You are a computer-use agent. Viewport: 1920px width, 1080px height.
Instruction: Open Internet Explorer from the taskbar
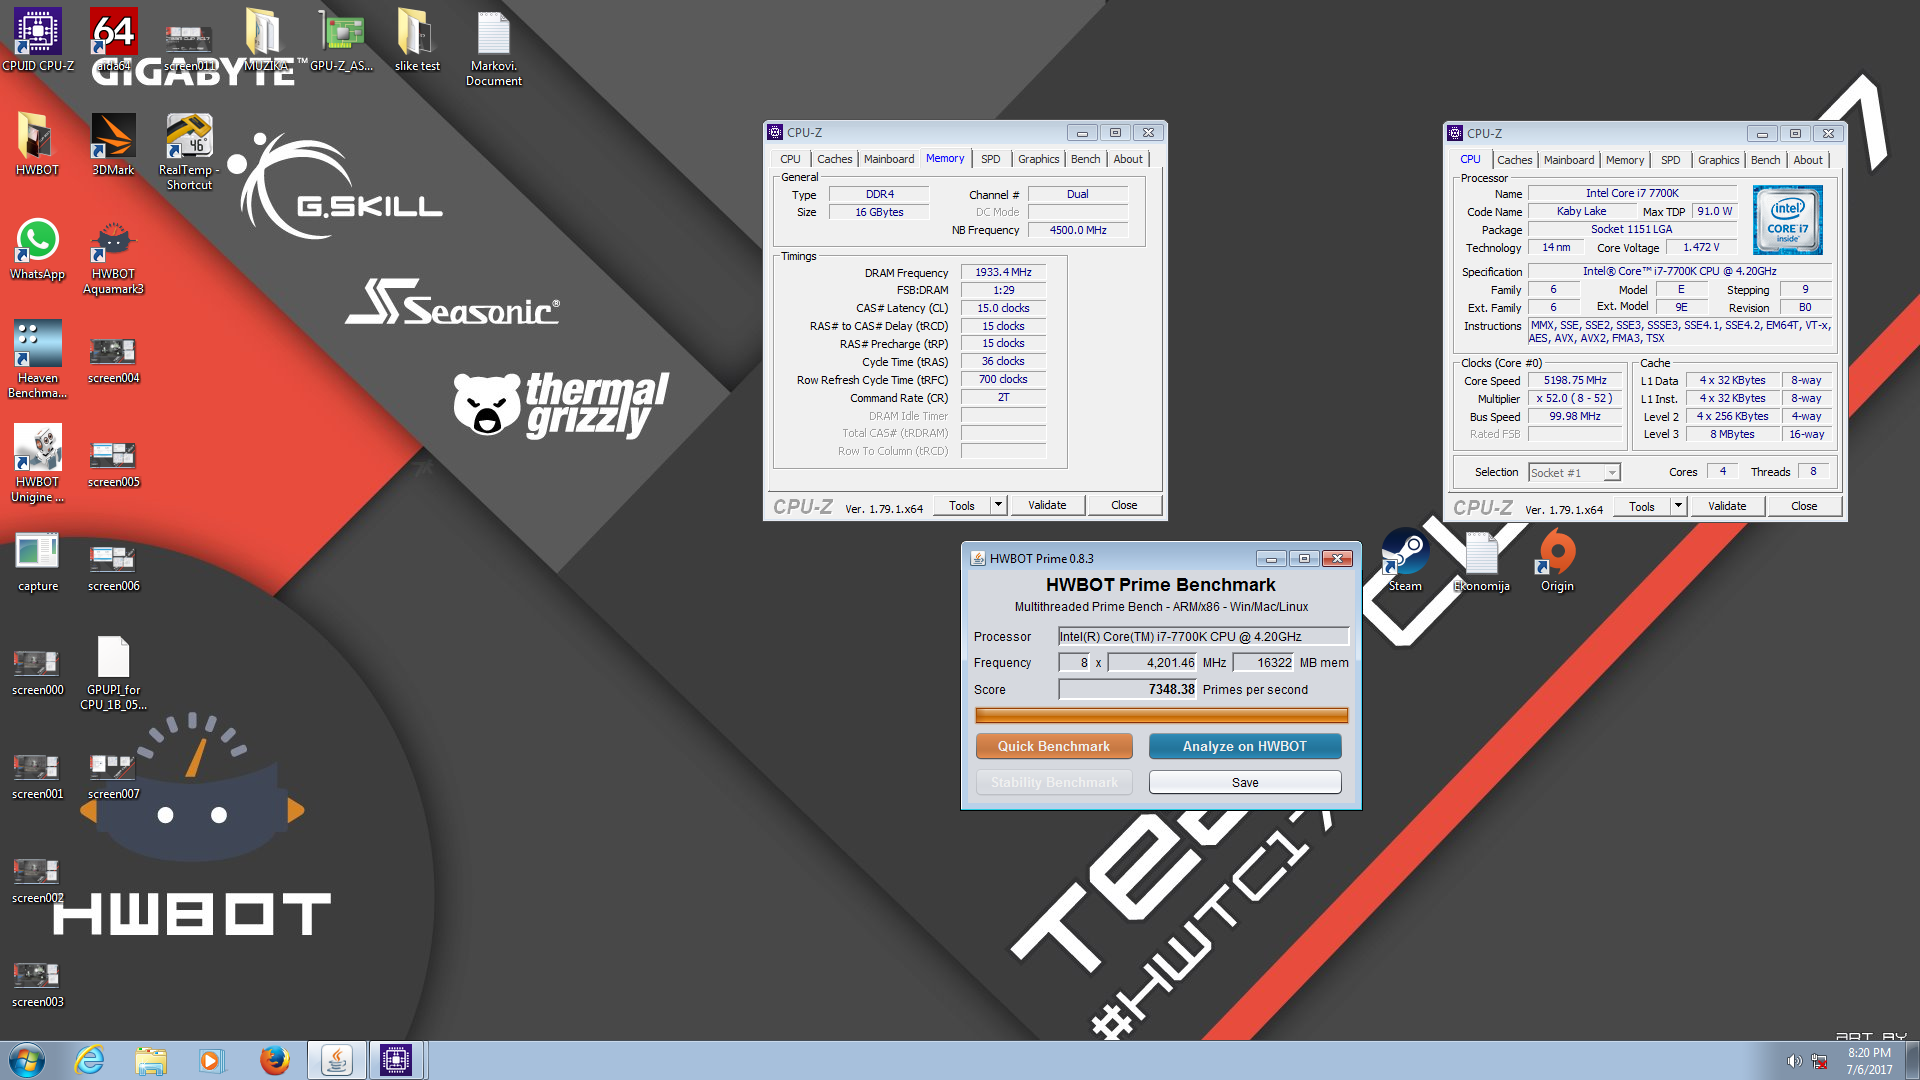[90, 1060]
